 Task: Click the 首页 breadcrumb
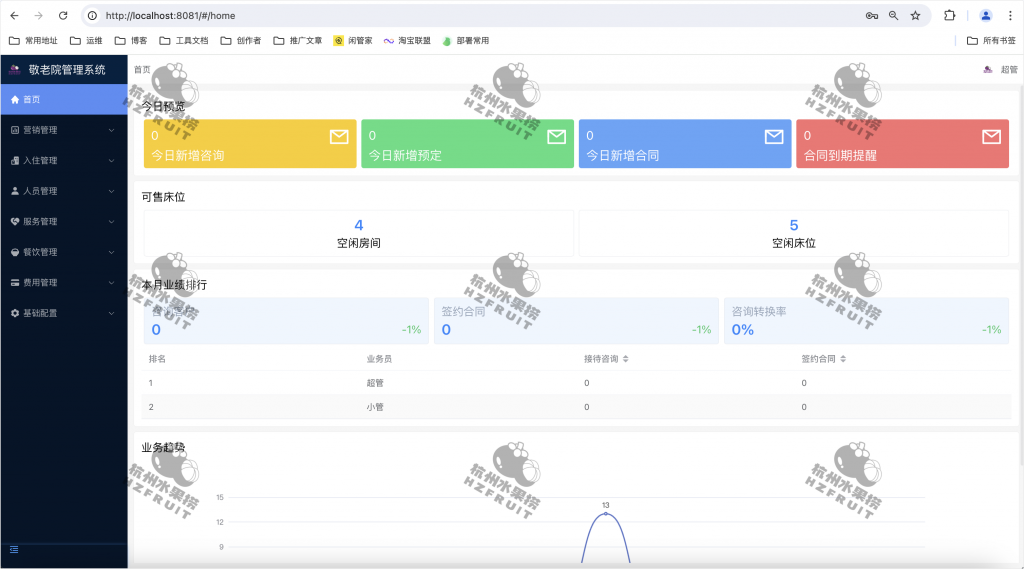click(x=142, y=69)
